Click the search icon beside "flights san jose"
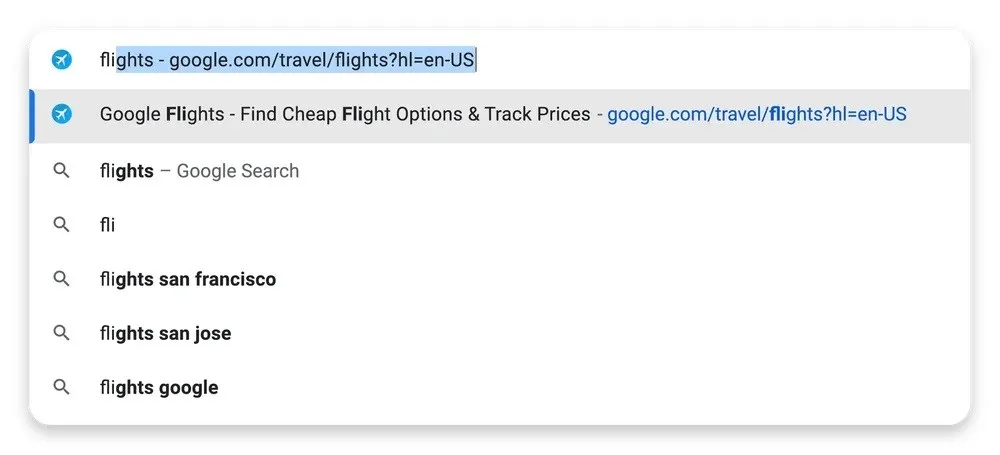Image resolution: width=1000 pixels, height=455 pixels. [62, 333]
